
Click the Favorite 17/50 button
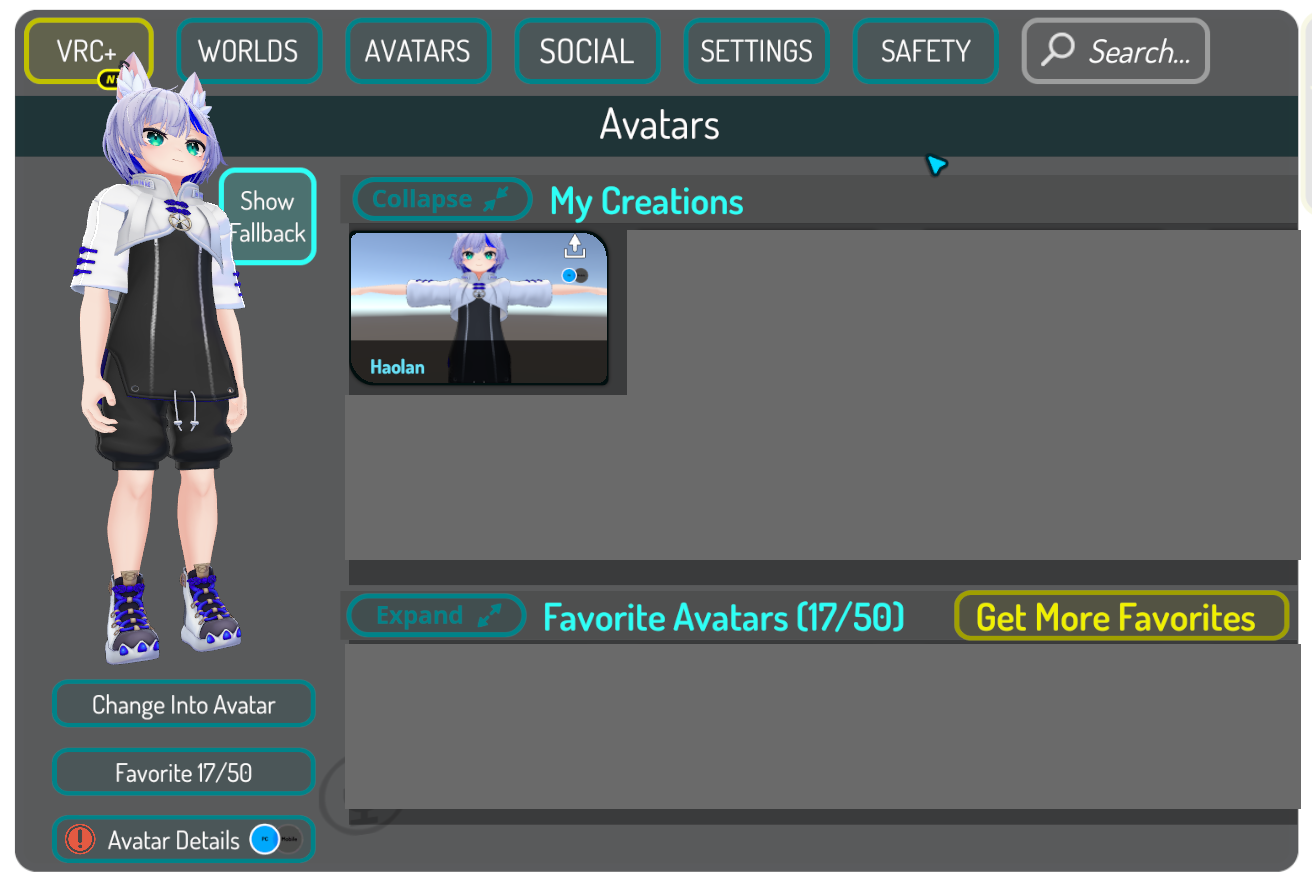click(x=183, y=772)
